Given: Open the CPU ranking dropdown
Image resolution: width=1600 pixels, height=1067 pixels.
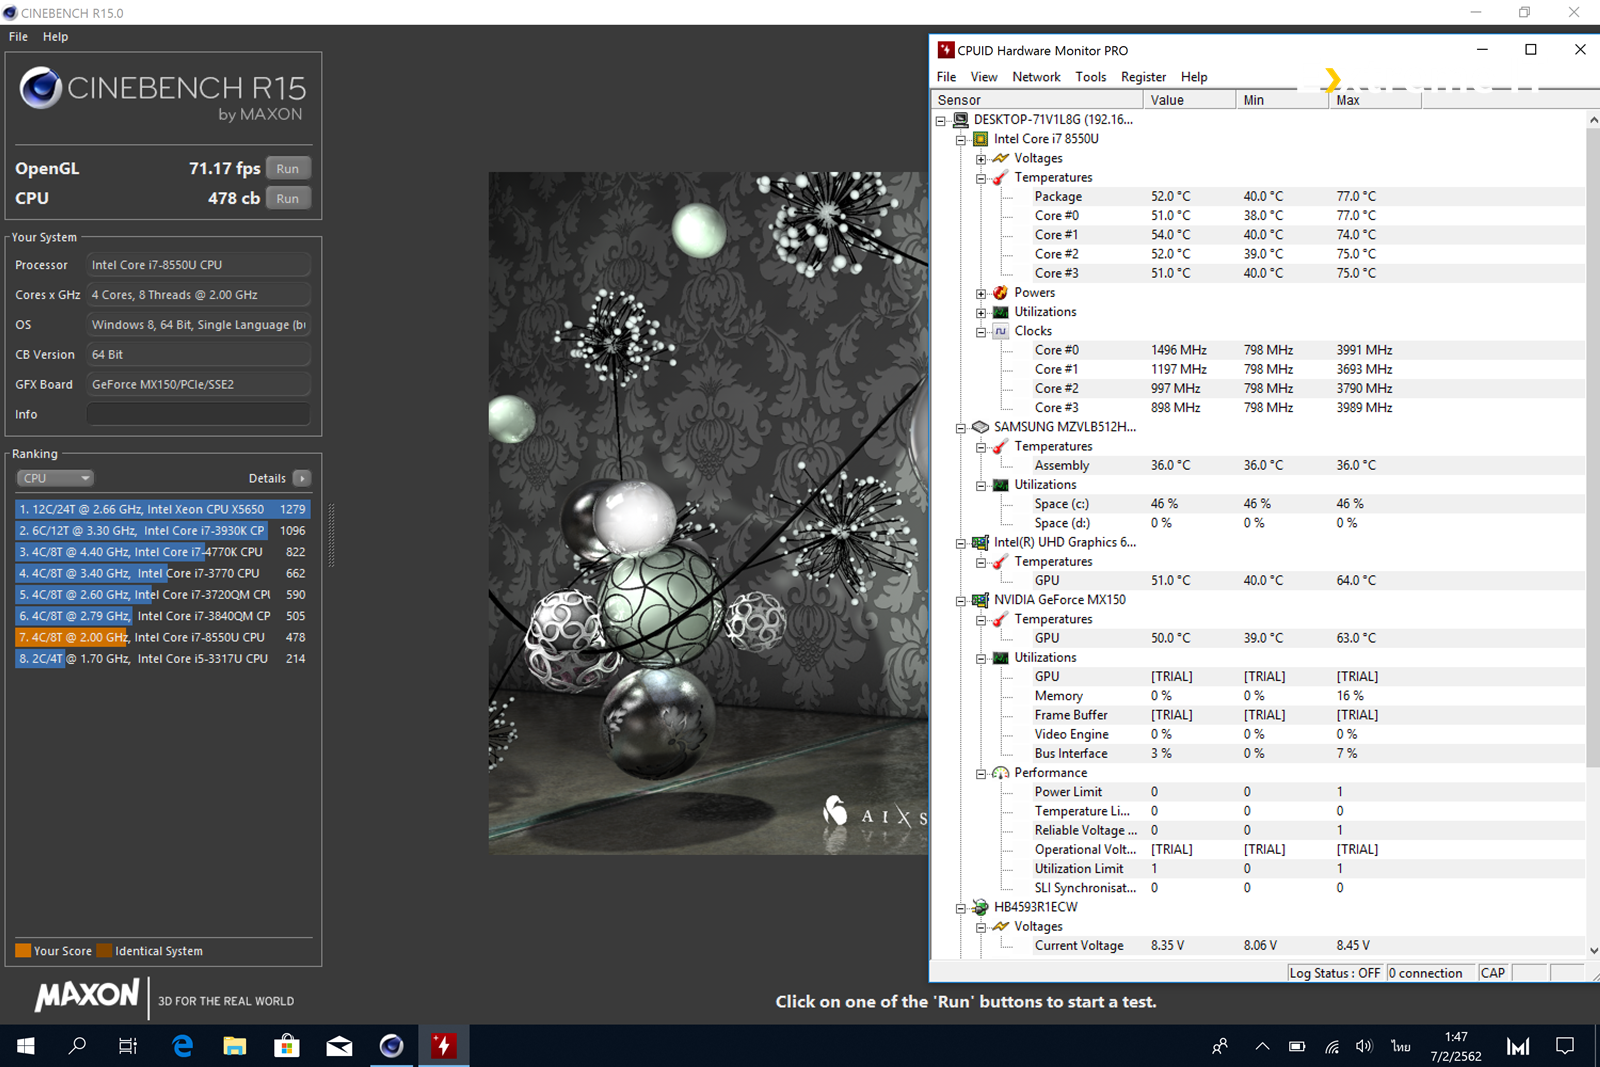Looking at the screenshot, I should tap(55, 478).
